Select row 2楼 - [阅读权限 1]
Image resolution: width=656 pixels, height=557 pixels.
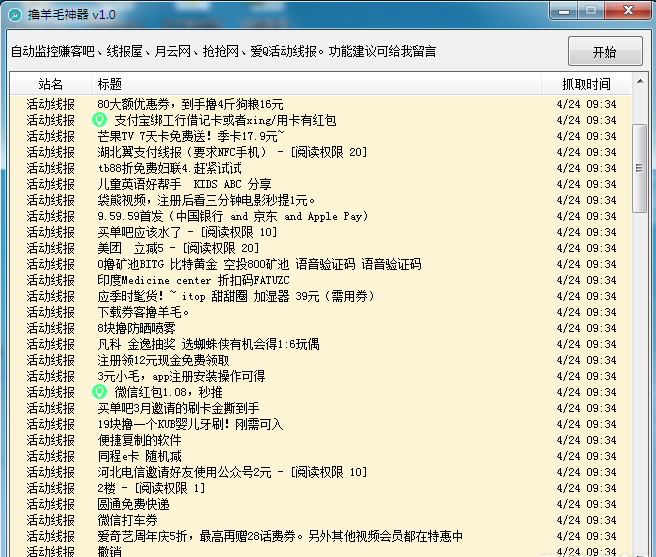point(320,488)
